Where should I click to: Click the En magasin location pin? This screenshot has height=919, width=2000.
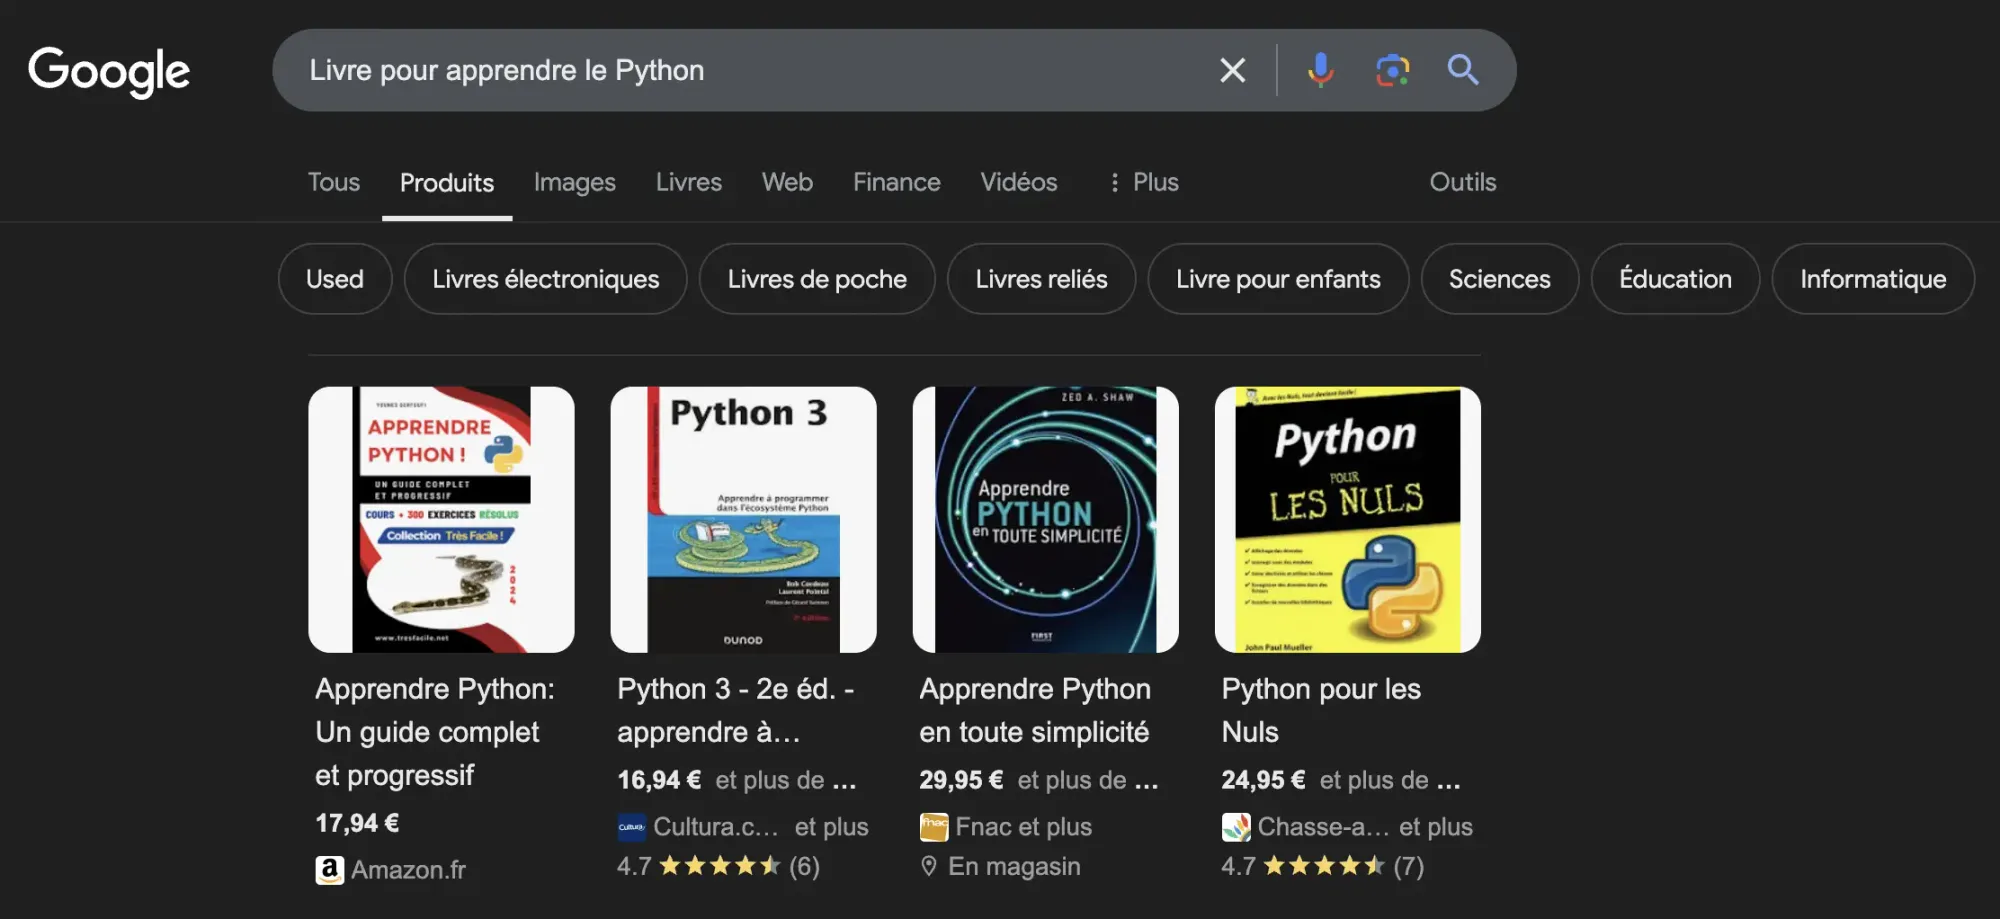(931, 866)
